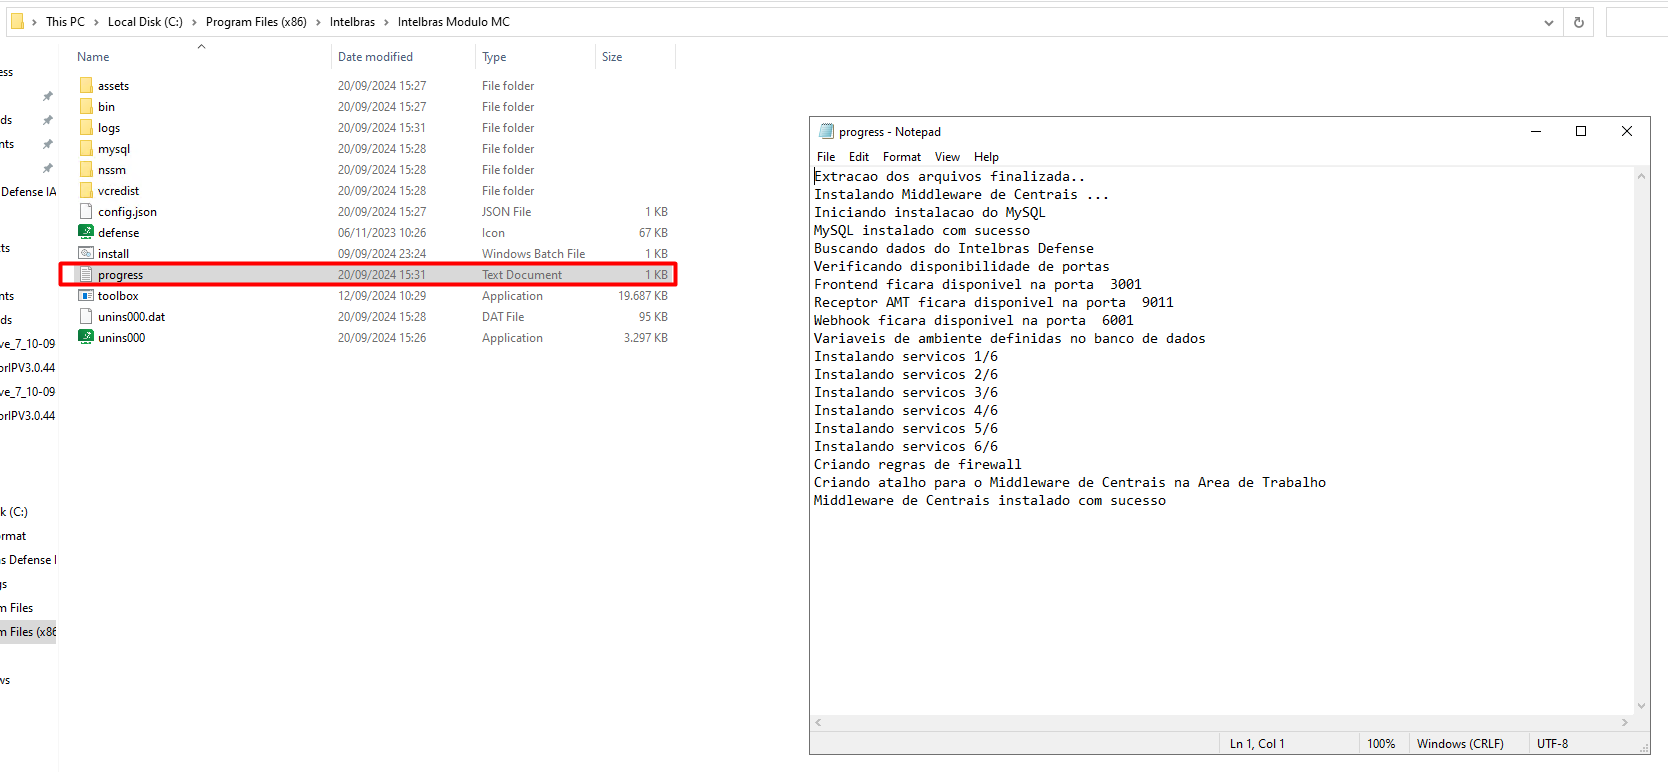The height and width of the screenshot is (772, 1668).
Task: Open the Notepad Format menu
Action: pyautogui.click(x=901, y=157)
